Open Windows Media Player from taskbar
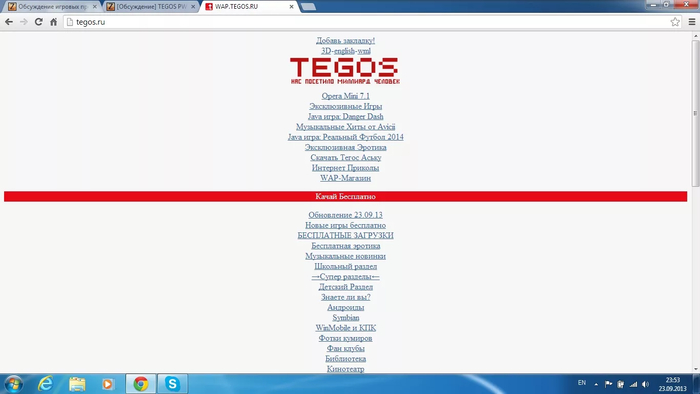 108,384
